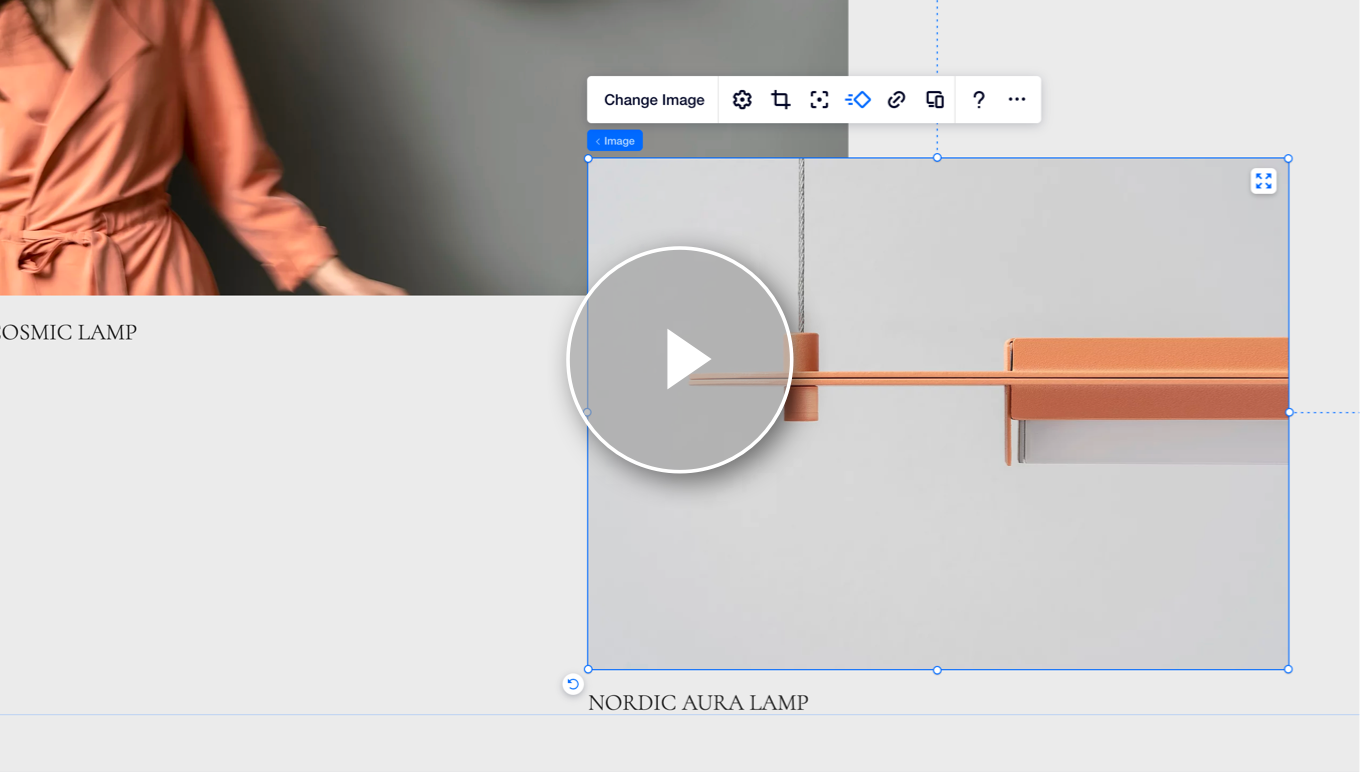Click the devices icon in the image toolbar
The height and width of the screenshot is (772, 1360).
[x=935, y=100]
